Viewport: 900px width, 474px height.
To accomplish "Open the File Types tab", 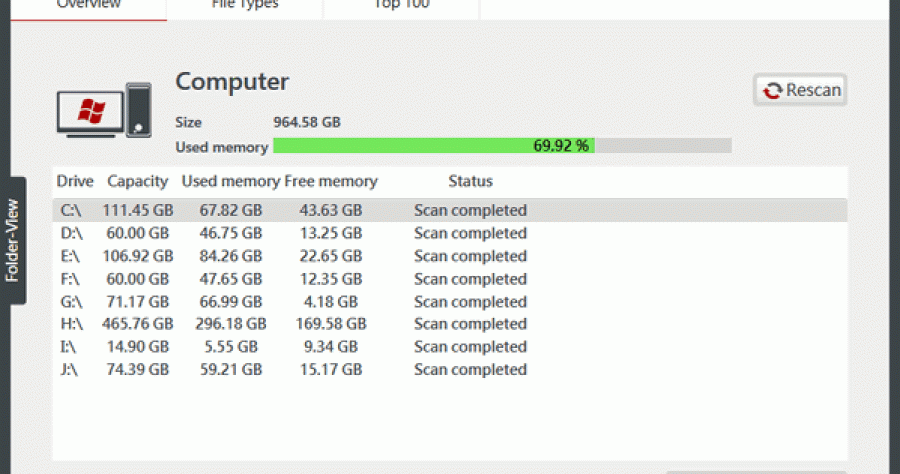I will [x=245, y=7].
